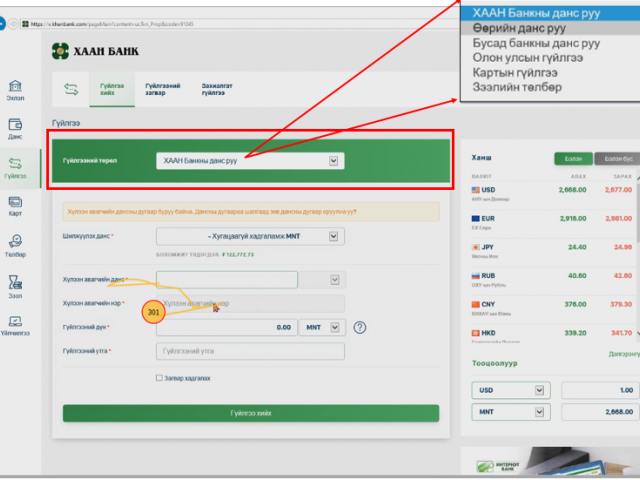Open the Эхлэл home sidebar icon
This screenshot has width=640, height=480.
[x=15, y=90]
